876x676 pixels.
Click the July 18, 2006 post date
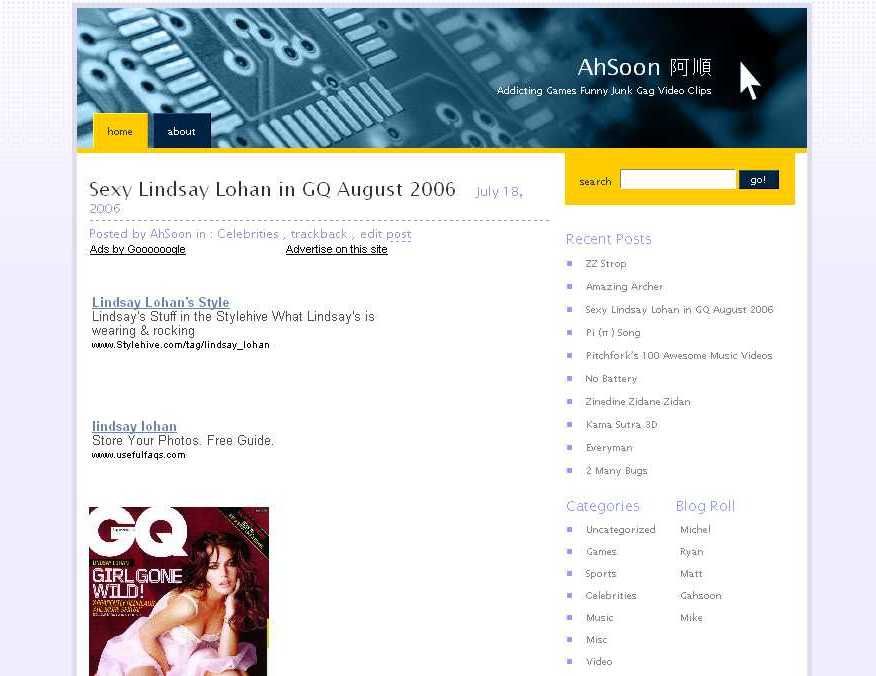pos(306,199)
